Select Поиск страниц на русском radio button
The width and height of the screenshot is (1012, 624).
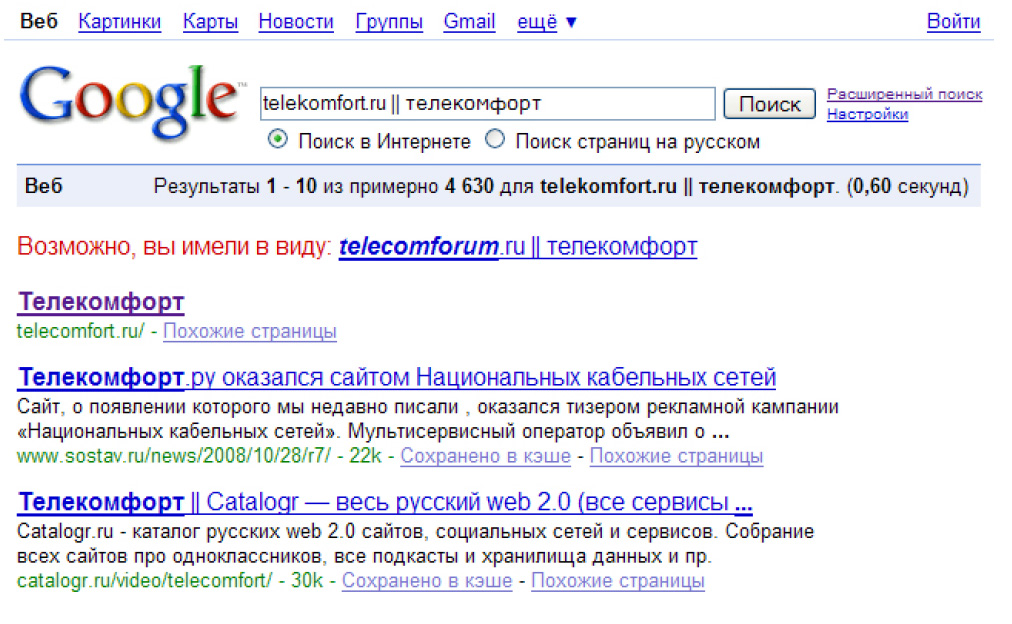[x=495, y=139]
